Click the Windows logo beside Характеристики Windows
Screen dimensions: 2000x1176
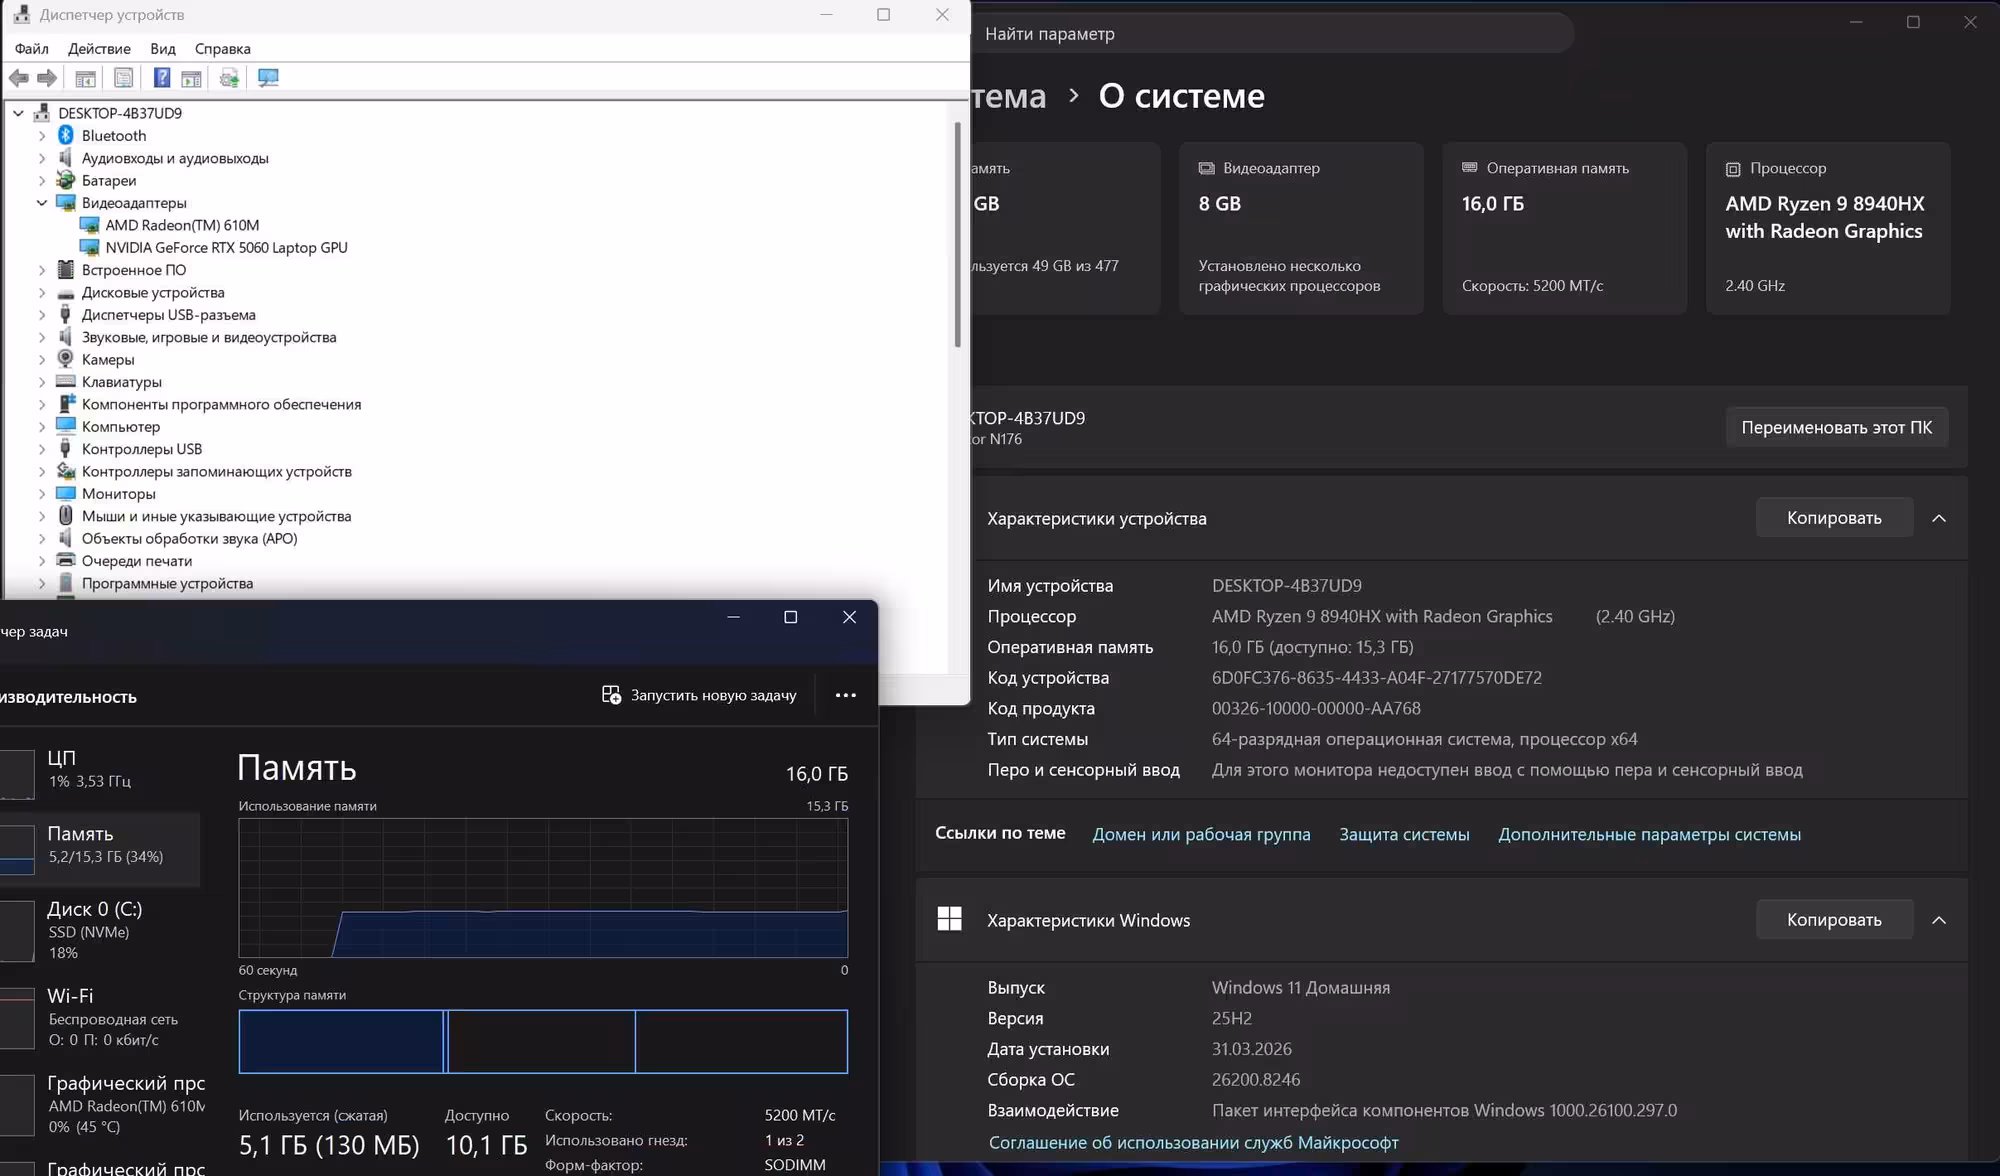click(x=949, y=919)
